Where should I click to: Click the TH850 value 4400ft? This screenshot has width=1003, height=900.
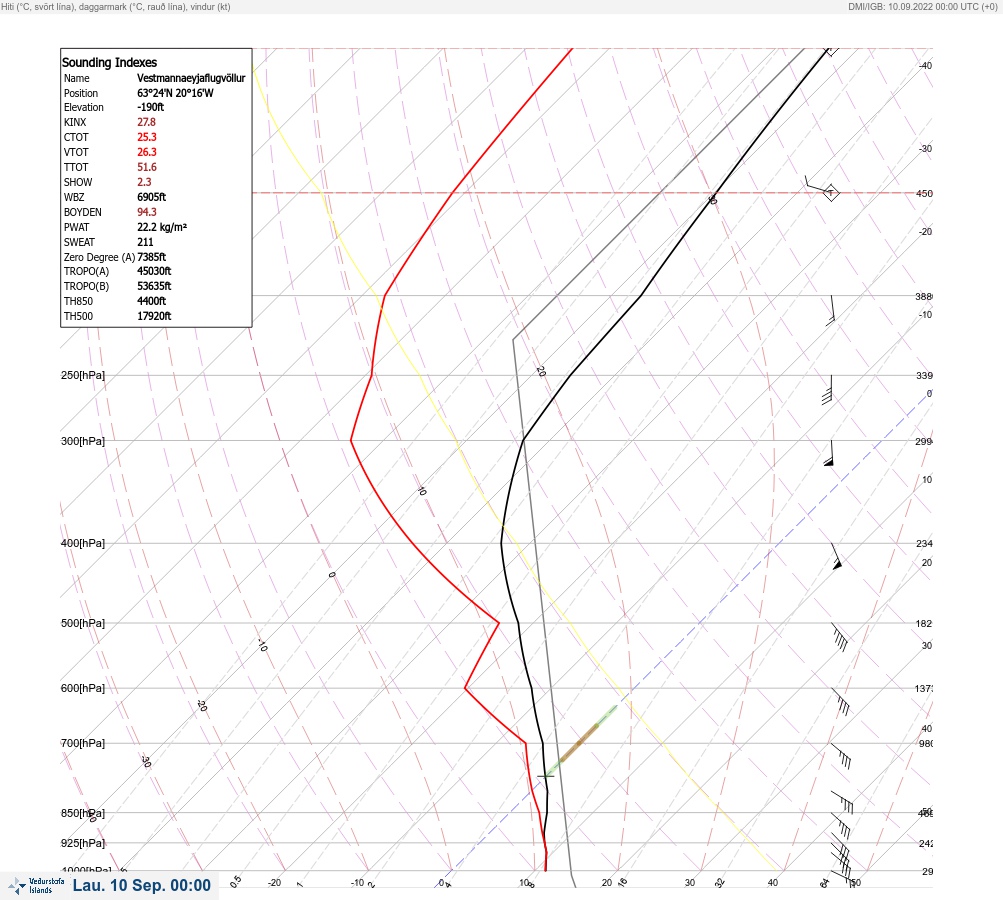click(152, 301)
